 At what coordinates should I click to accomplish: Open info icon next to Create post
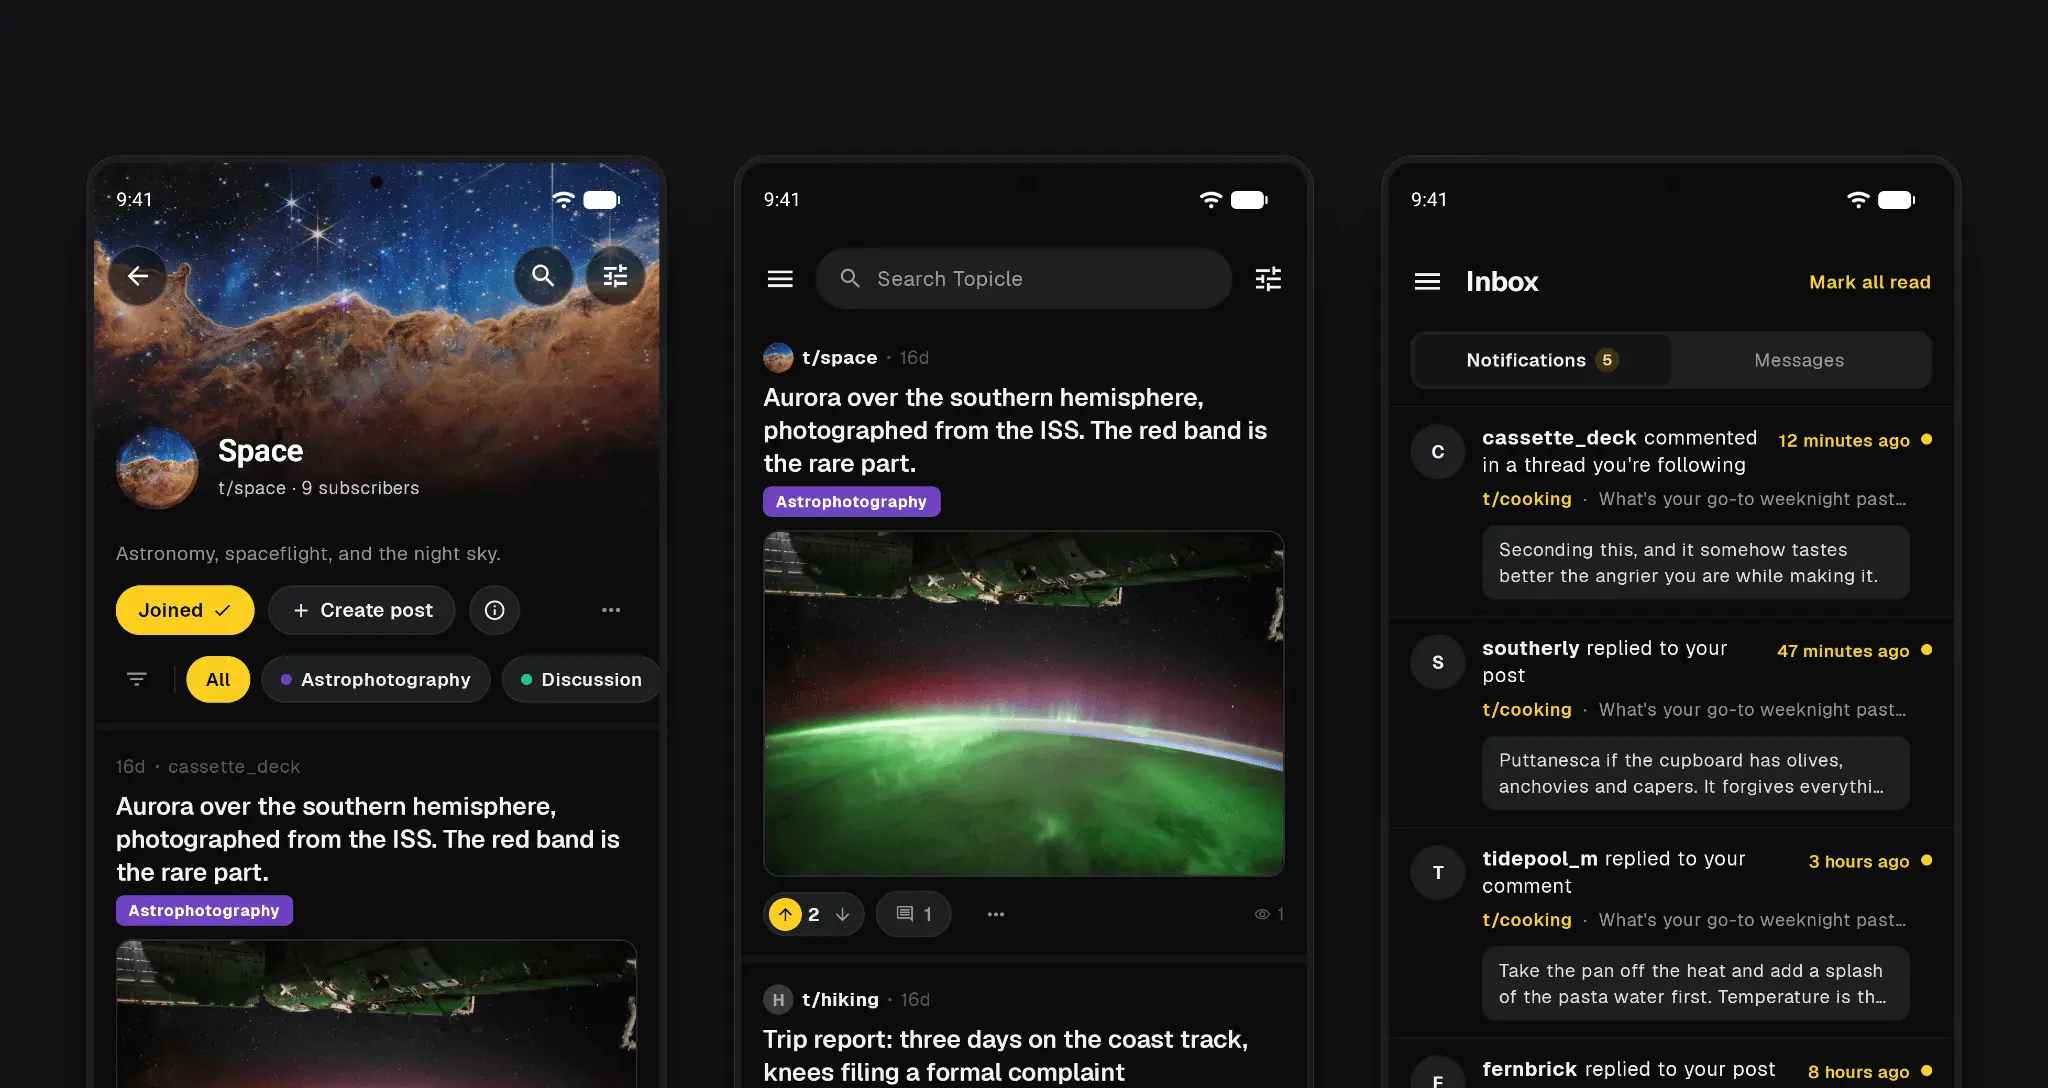(495, 610)
